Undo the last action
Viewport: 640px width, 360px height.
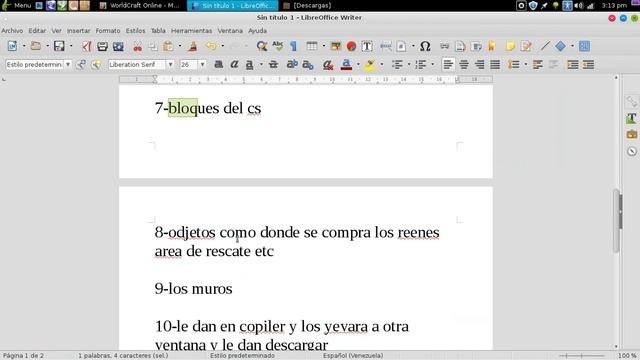click(211, 46)
